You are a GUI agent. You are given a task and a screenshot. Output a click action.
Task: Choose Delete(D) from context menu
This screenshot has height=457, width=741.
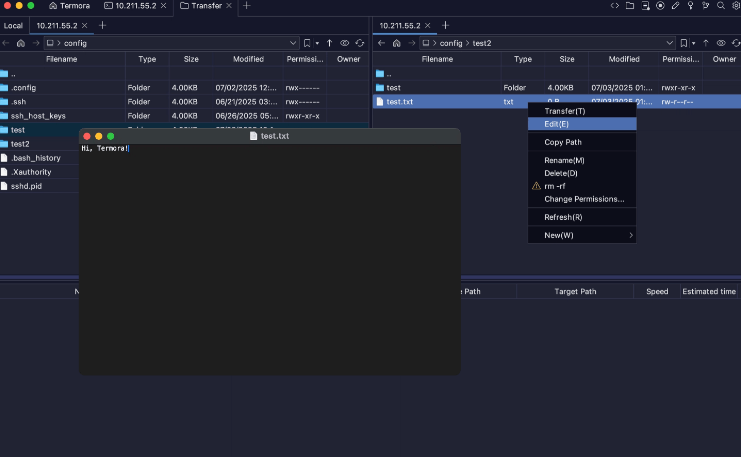582,173
